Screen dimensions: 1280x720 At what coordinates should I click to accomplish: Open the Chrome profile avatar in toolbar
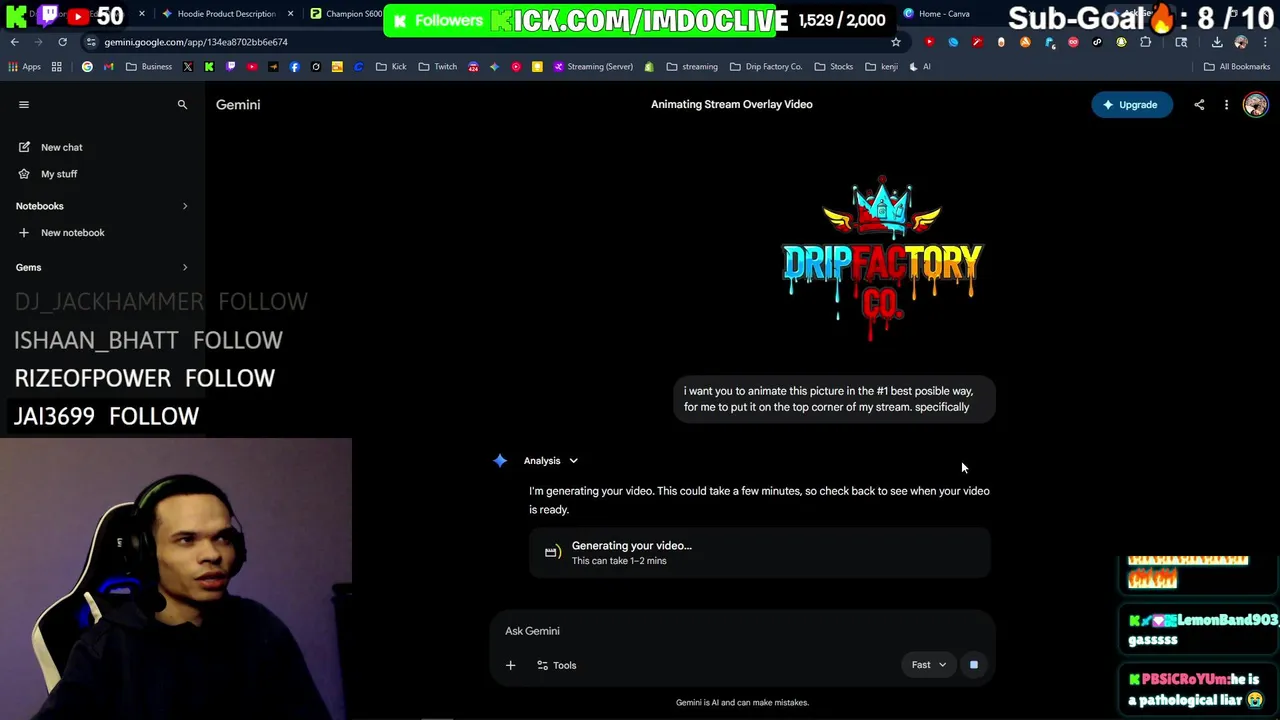pos(1241,42)
